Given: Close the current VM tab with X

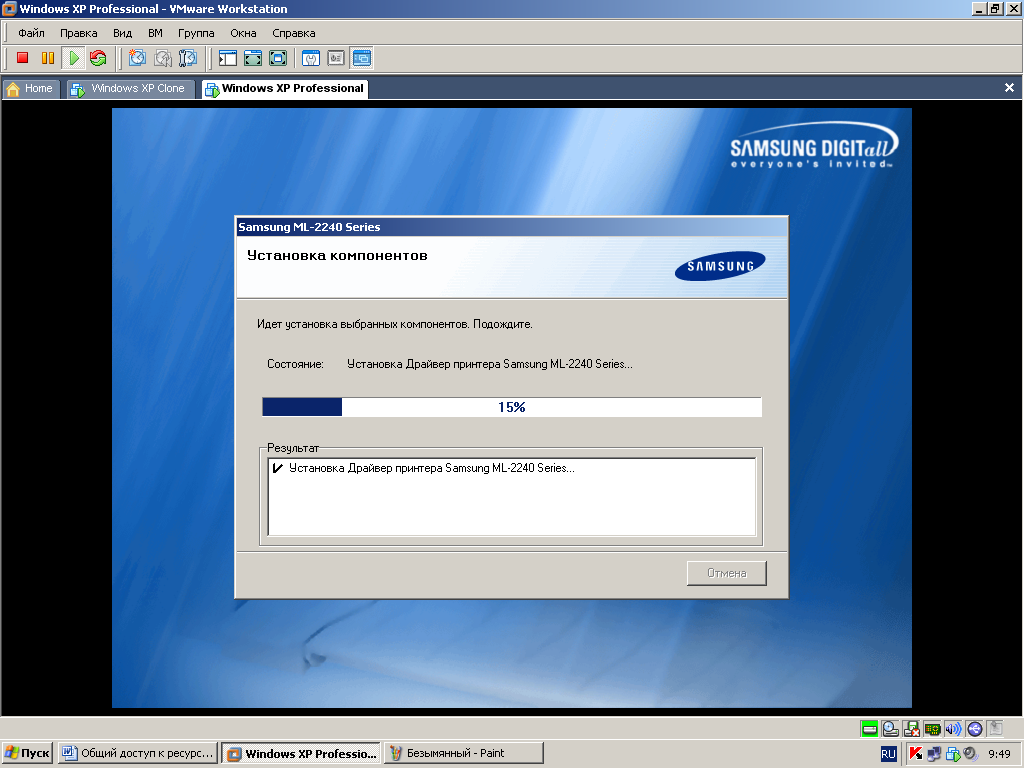Looking at the screenshot, I should point(1009,88).
